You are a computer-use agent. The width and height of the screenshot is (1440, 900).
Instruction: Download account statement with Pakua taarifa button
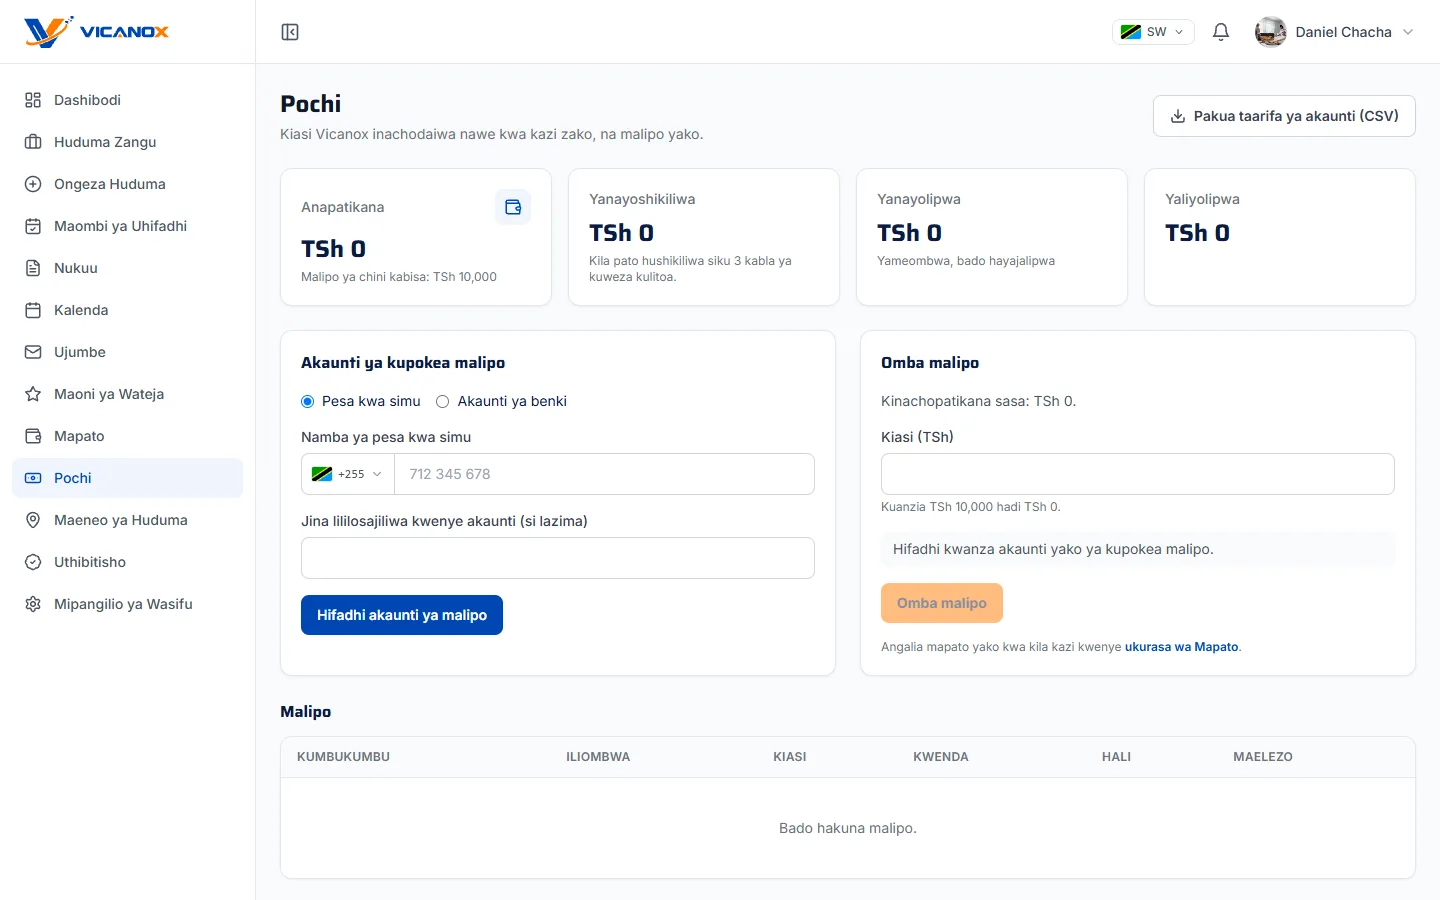click(x=1284, y=116)
